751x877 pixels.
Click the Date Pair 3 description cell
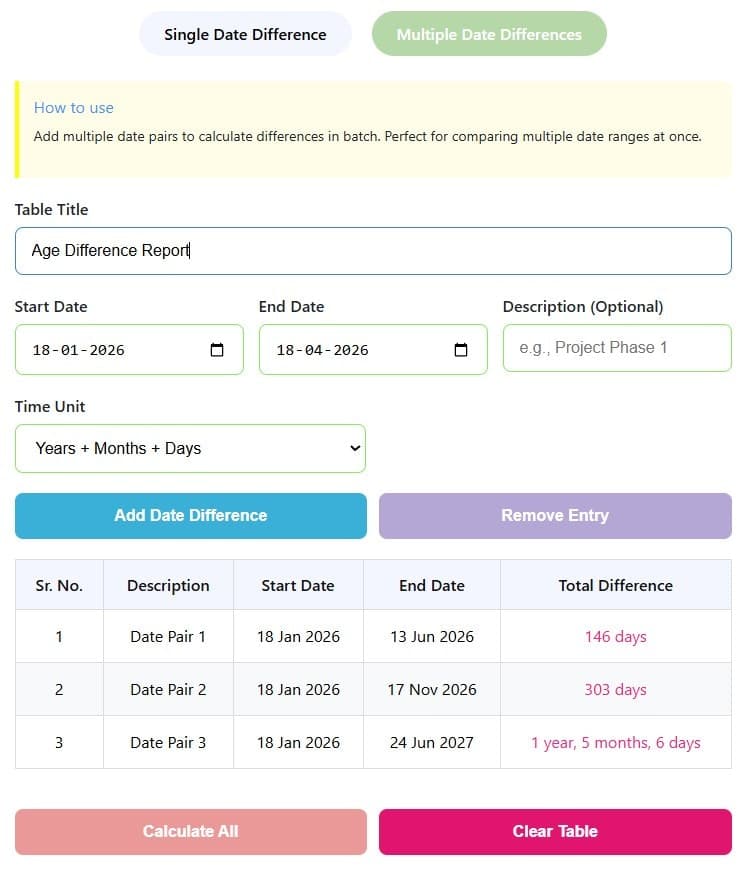[167, 742]
